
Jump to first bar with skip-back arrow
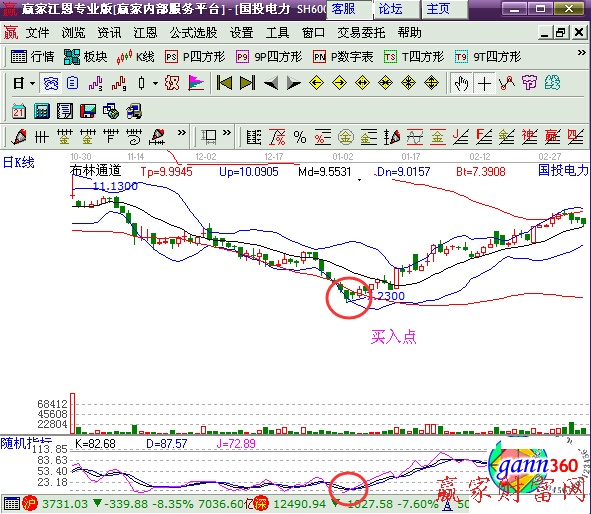(x=224, y=83)
